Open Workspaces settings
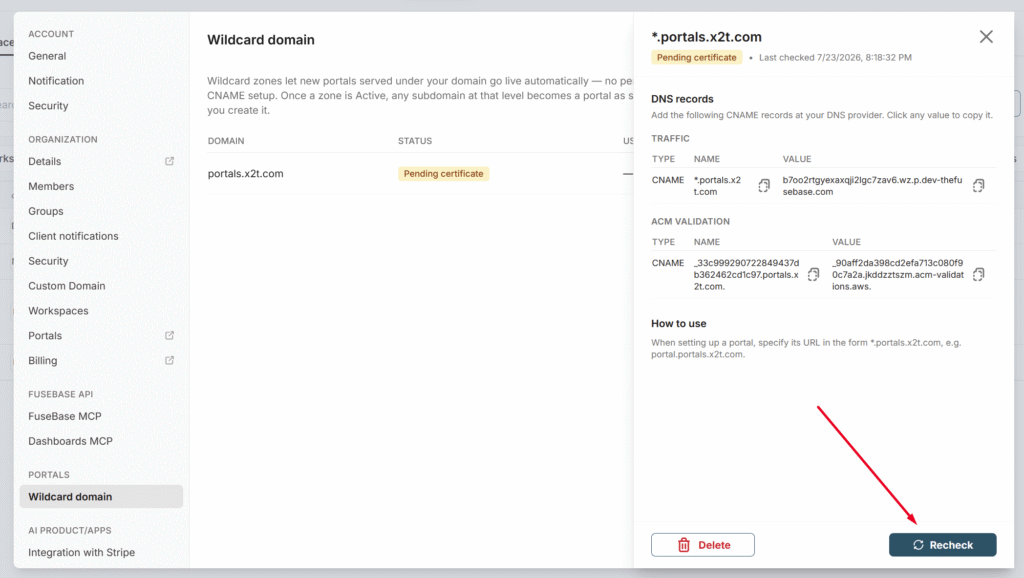The height and width of the screenshot is (578, 1024). pyautogui.click(x=58, y=311)
